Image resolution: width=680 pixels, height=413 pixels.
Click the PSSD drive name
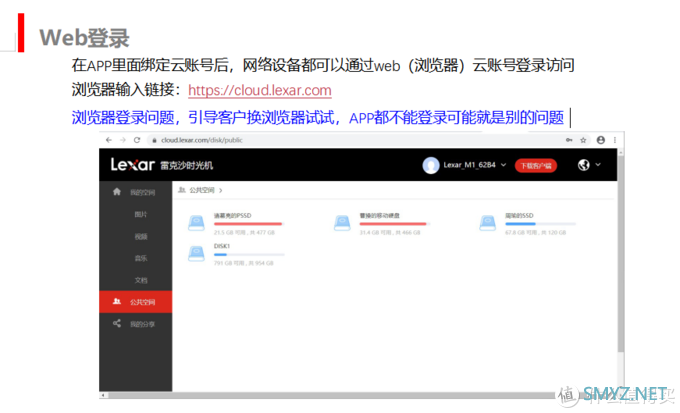232,216
